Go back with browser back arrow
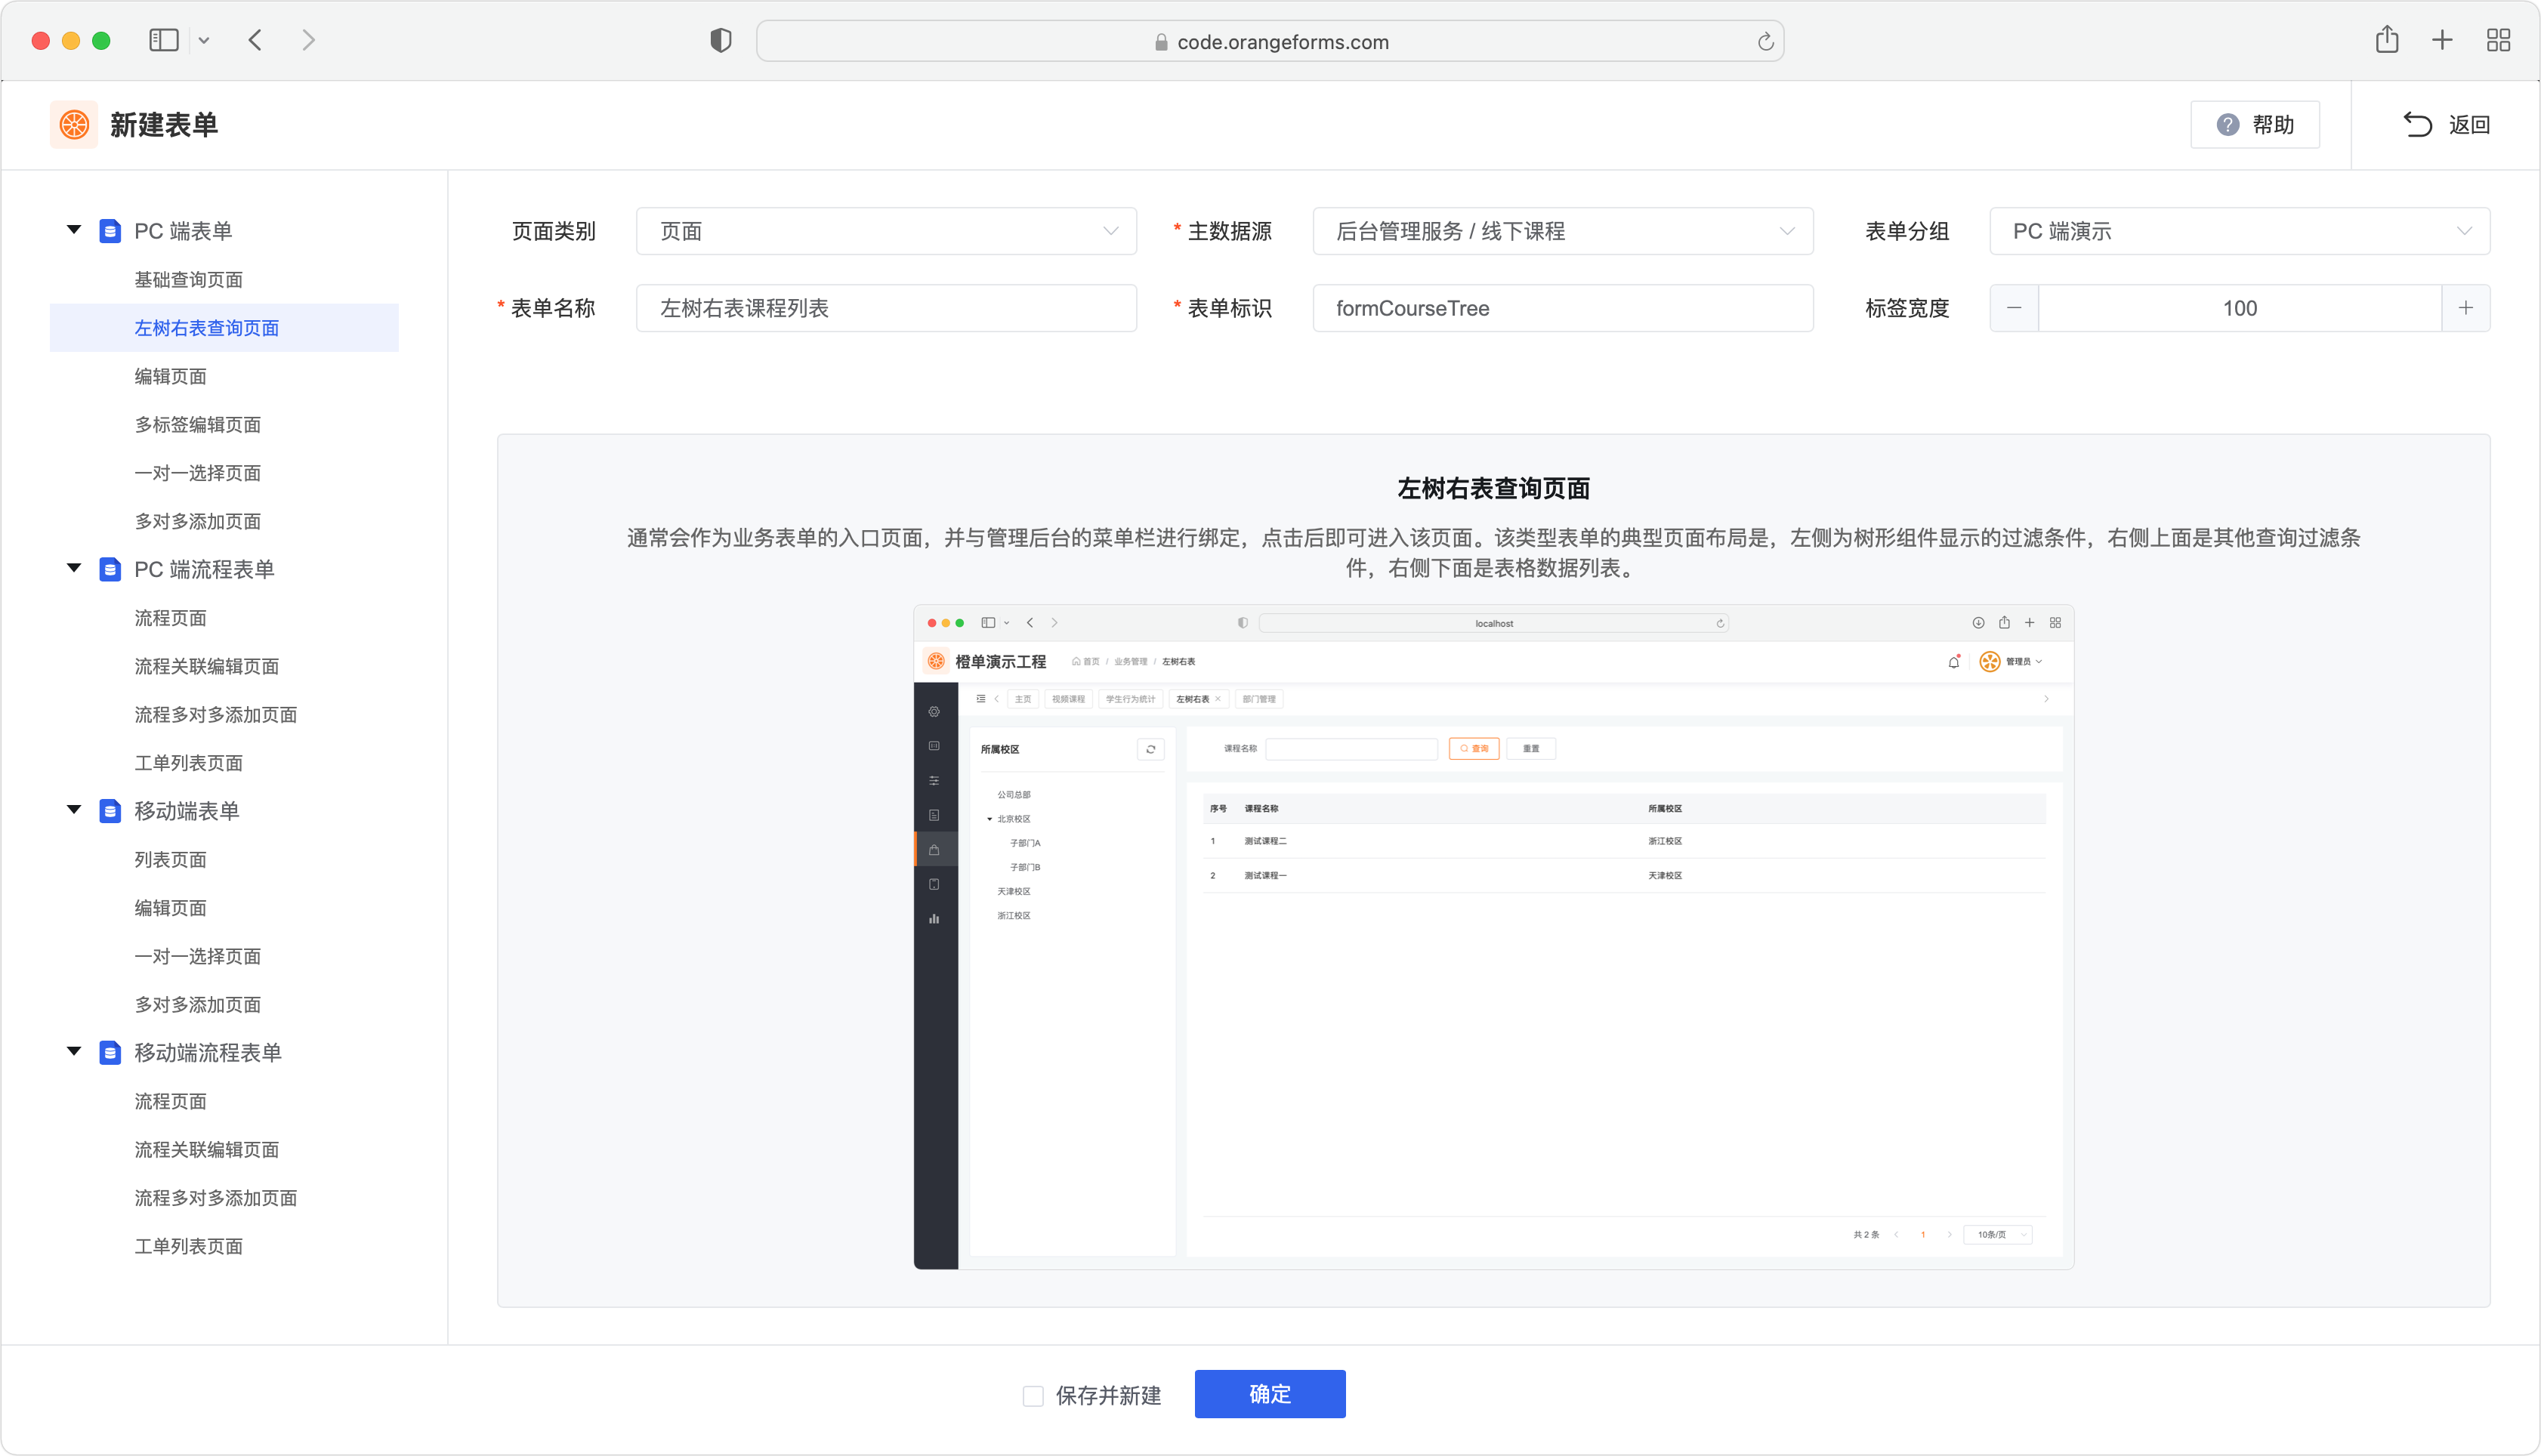 tap(256, 40)
